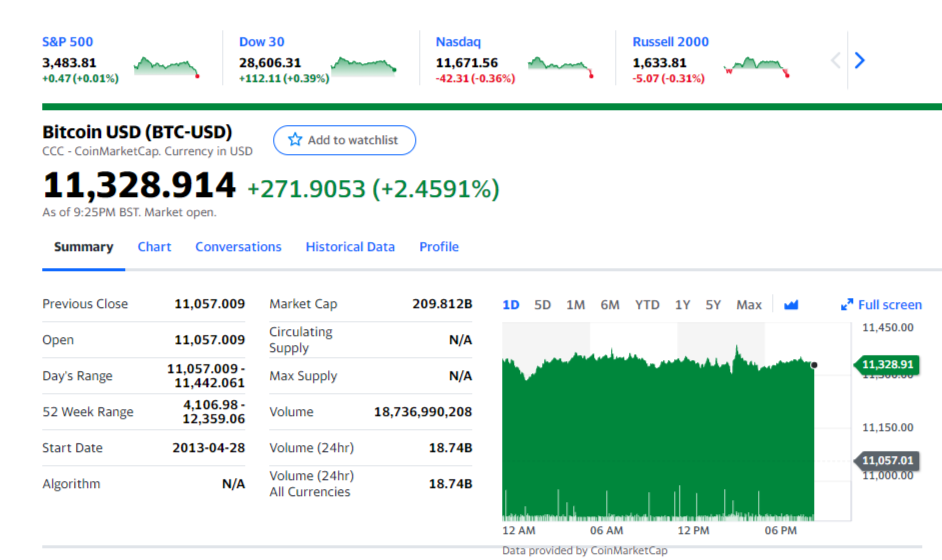This screenshot has width=942, height=560.
Task: Switch to the Chart tab
Action: pos(154,247)
